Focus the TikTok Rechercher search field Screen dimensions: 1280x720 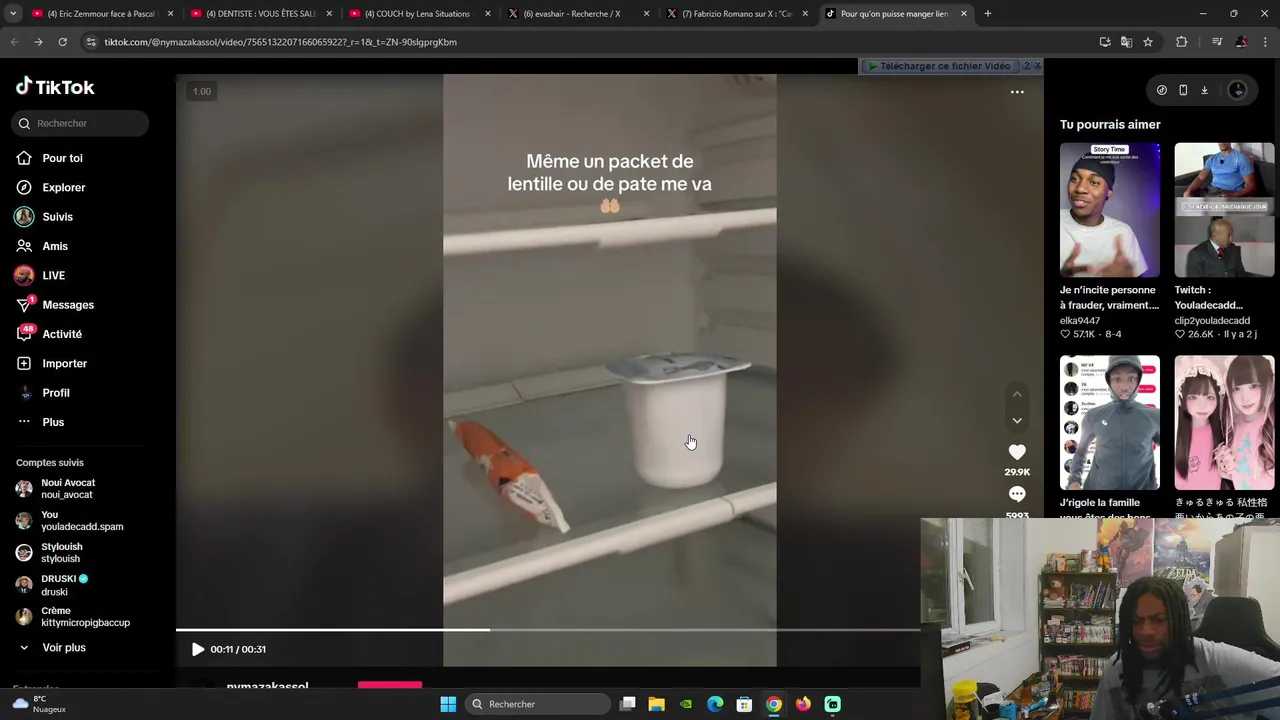tap(80, 123)
